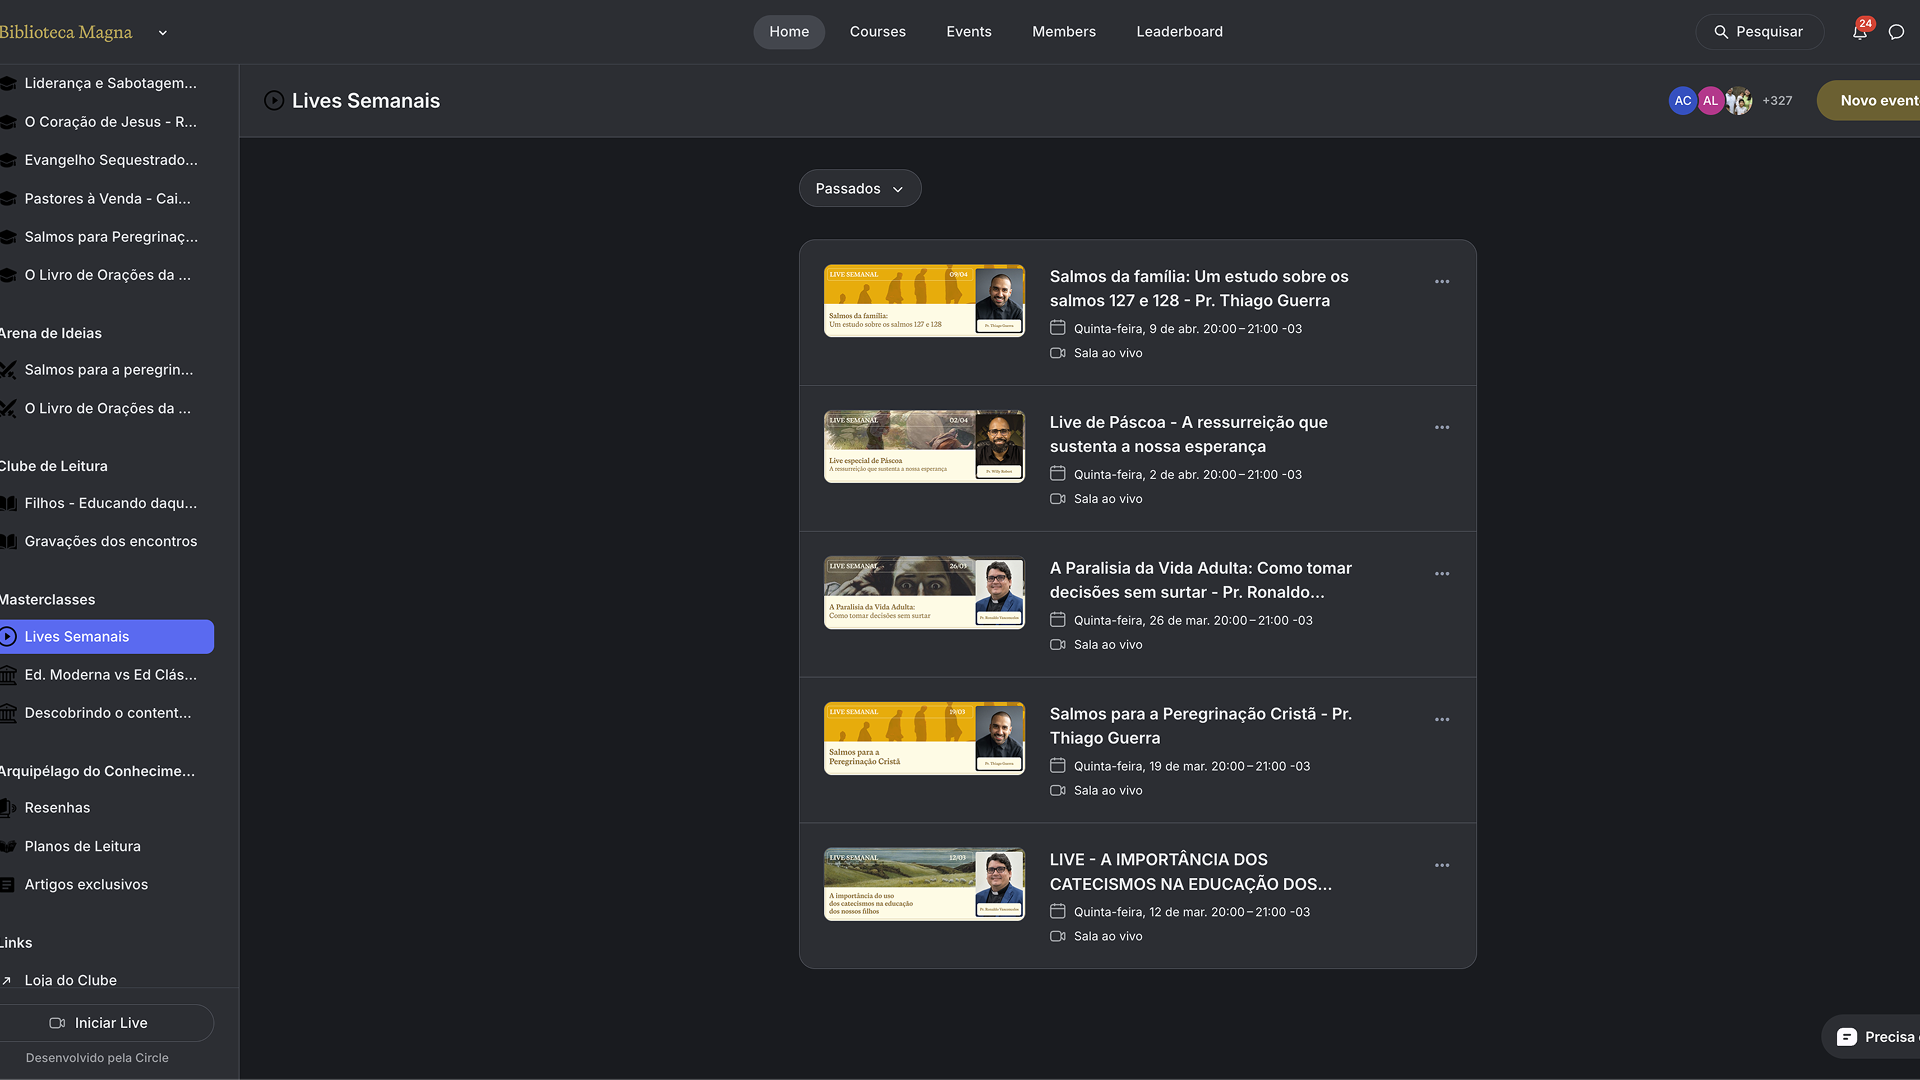The image size is (1920, 1080).
Task: Click calendar icon on the 26 de mar. event
Action: coord(1057,620)
